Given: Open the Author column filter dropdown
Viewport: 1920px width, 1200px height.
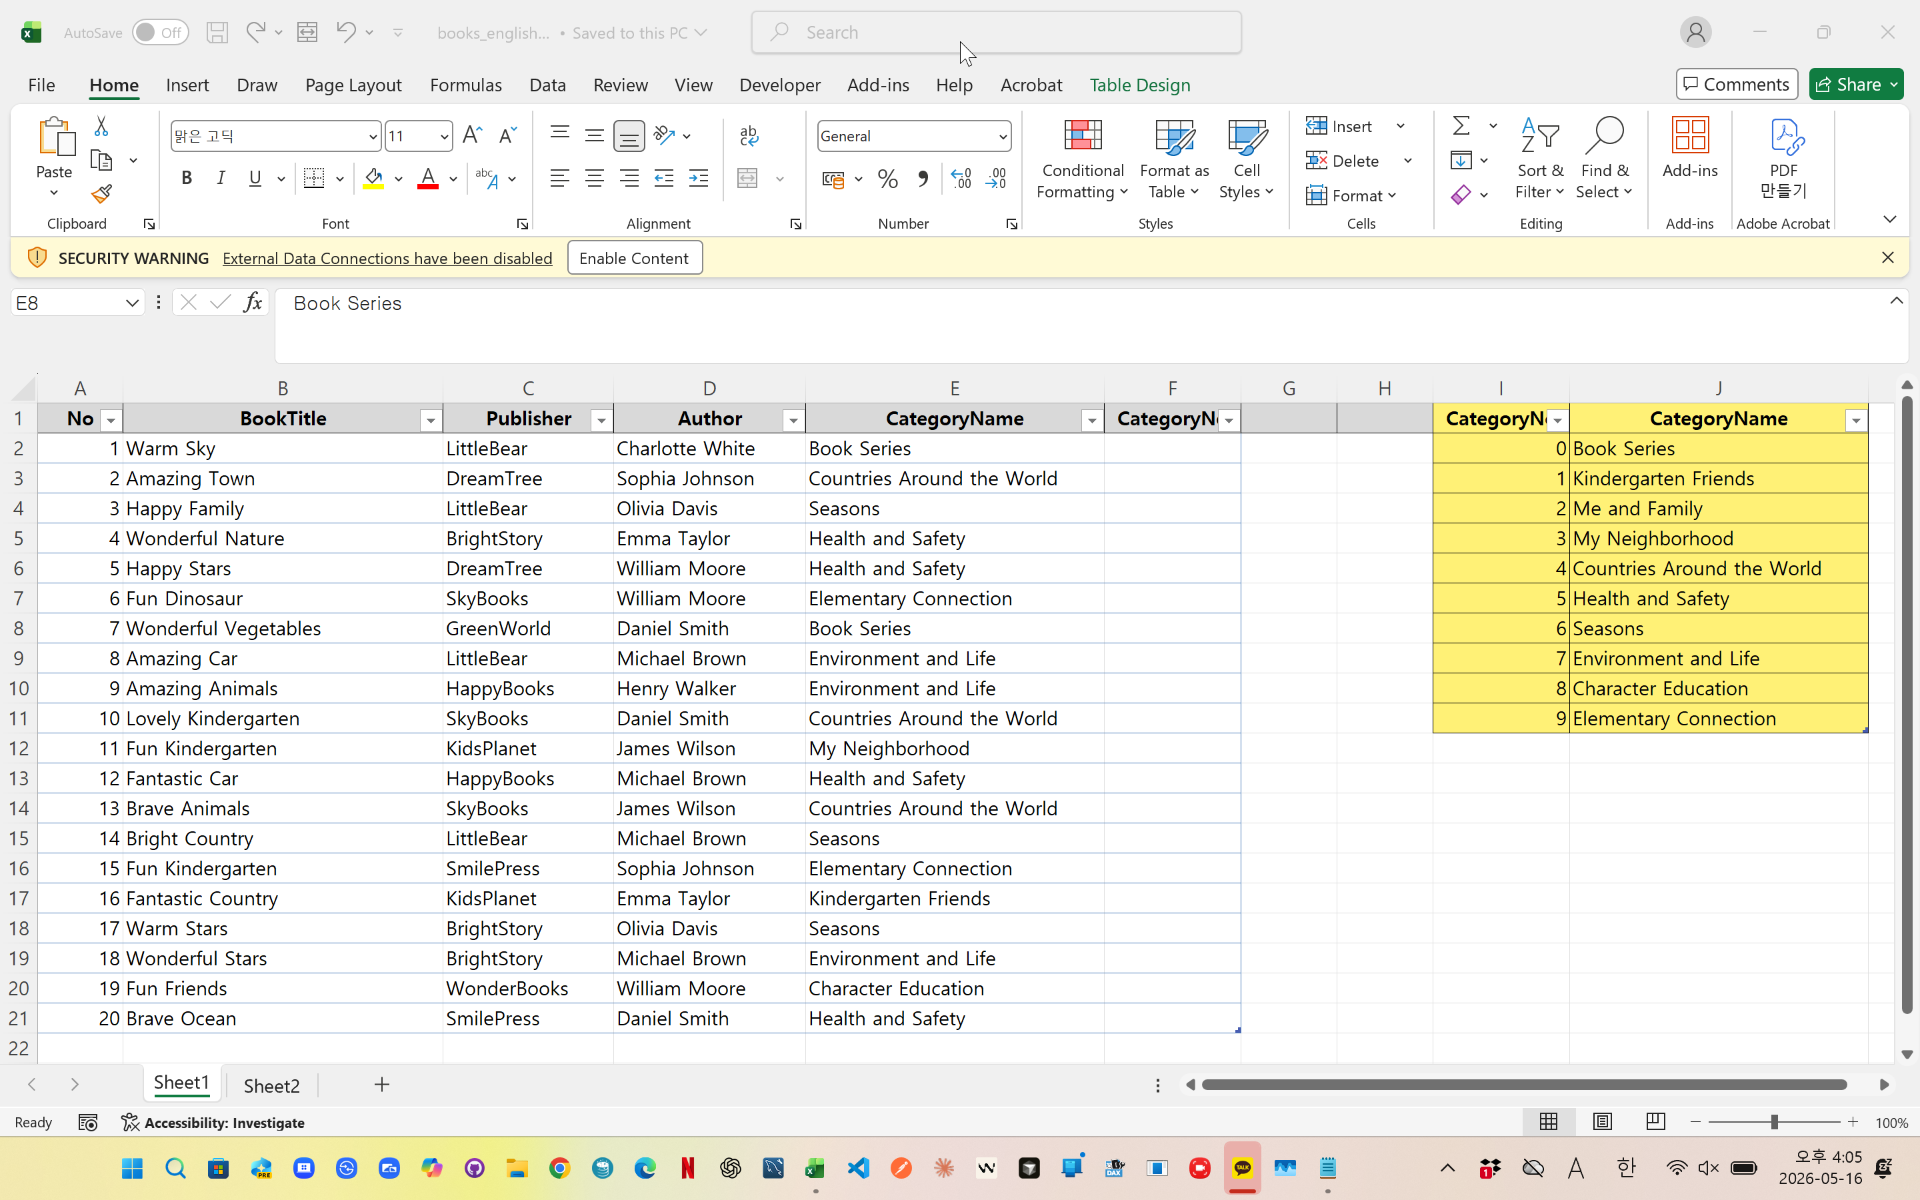Looking at the screenshot, I should coord(793,420).
